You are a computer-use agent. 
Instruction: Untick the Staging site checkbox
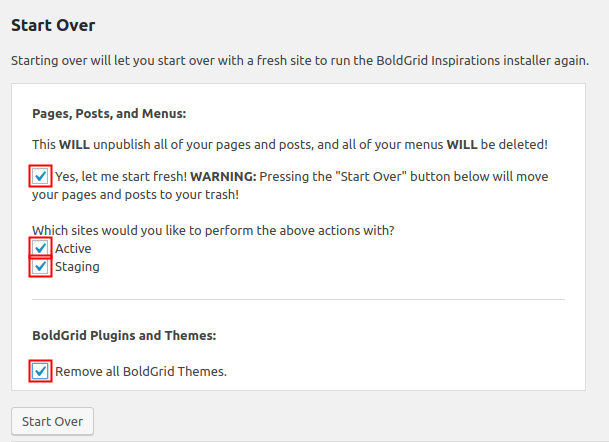point(41,267)
